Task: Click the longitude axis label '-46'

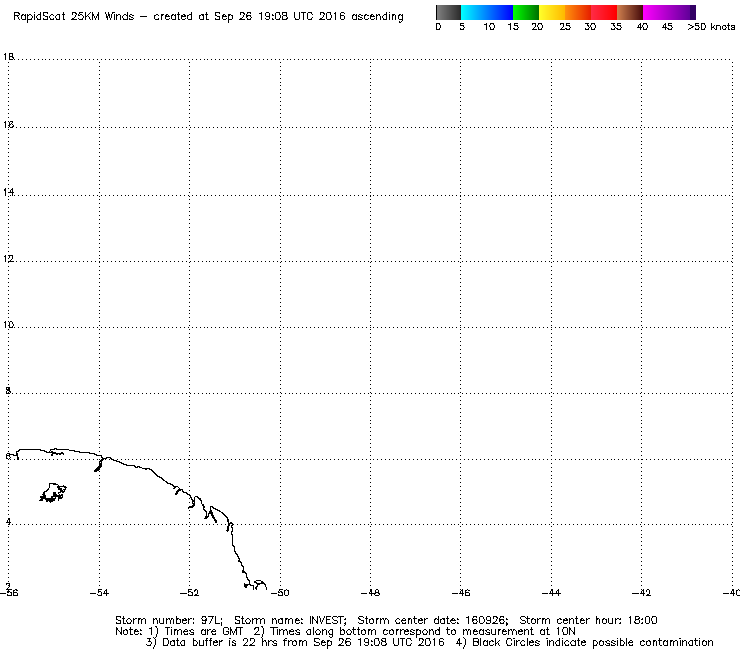Action: (x=461, y=593)
